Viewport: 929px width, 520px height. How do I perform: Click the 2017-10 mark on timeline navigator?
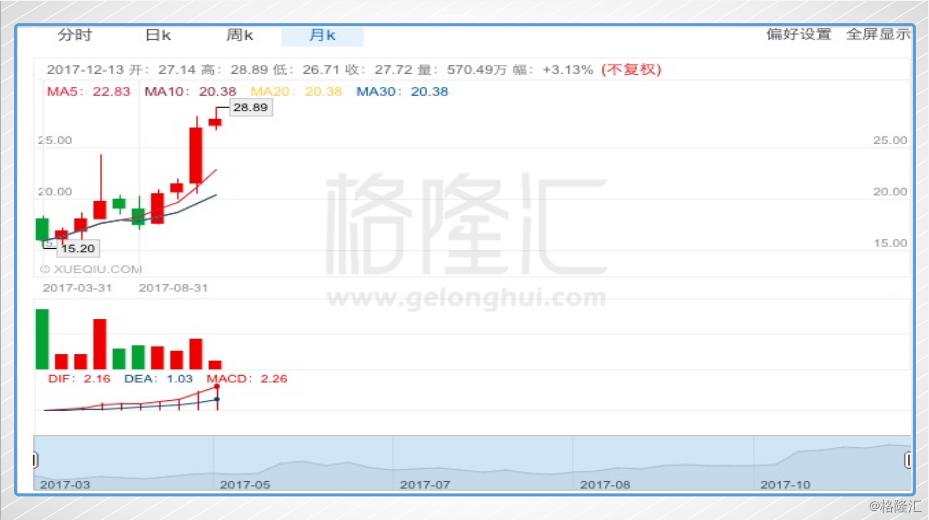pos(785,484)
